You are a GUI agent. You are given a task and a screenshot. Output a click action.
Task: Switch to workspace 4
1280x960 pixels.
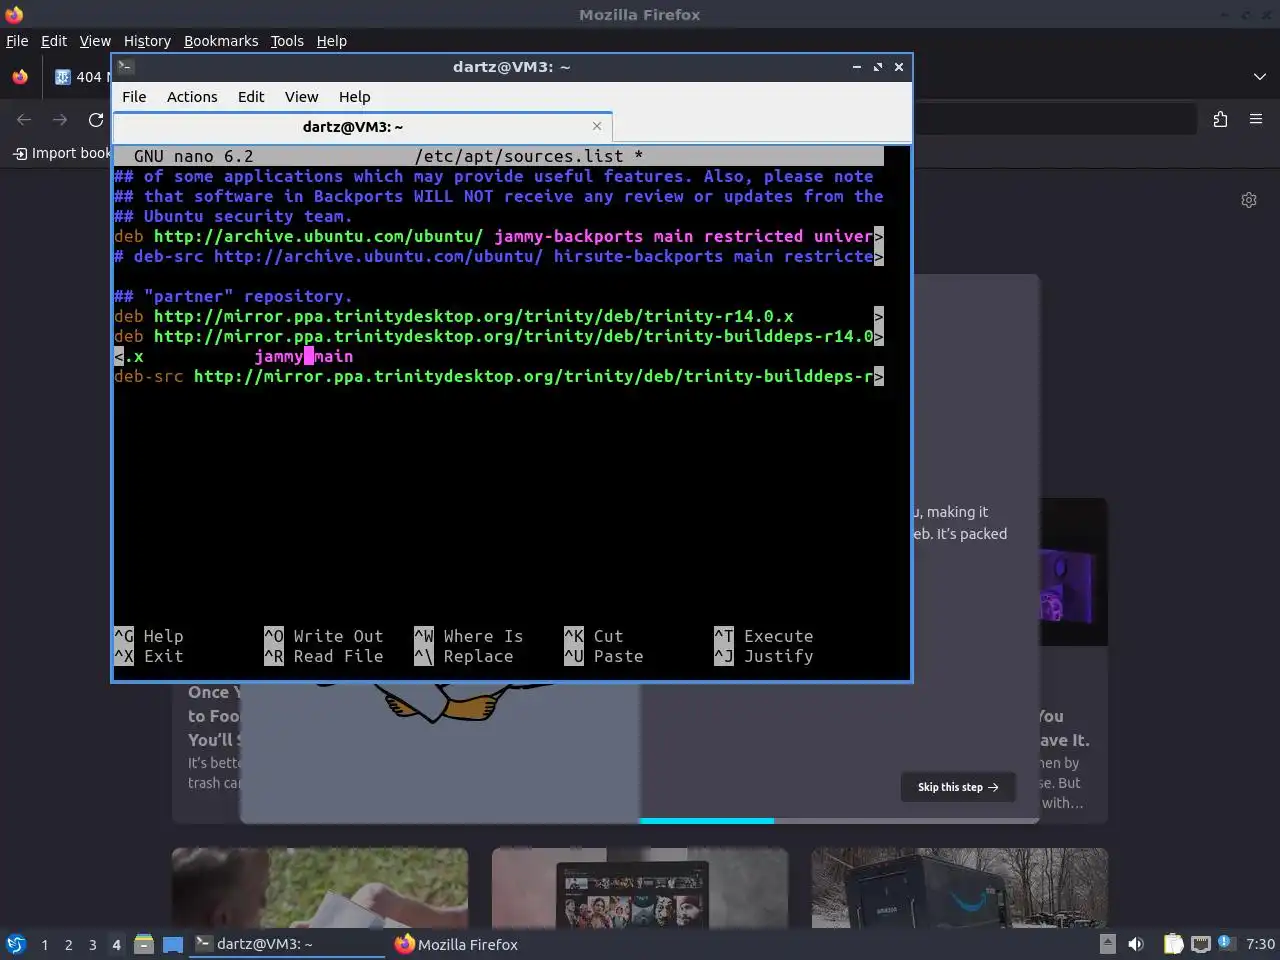(116, 944)
